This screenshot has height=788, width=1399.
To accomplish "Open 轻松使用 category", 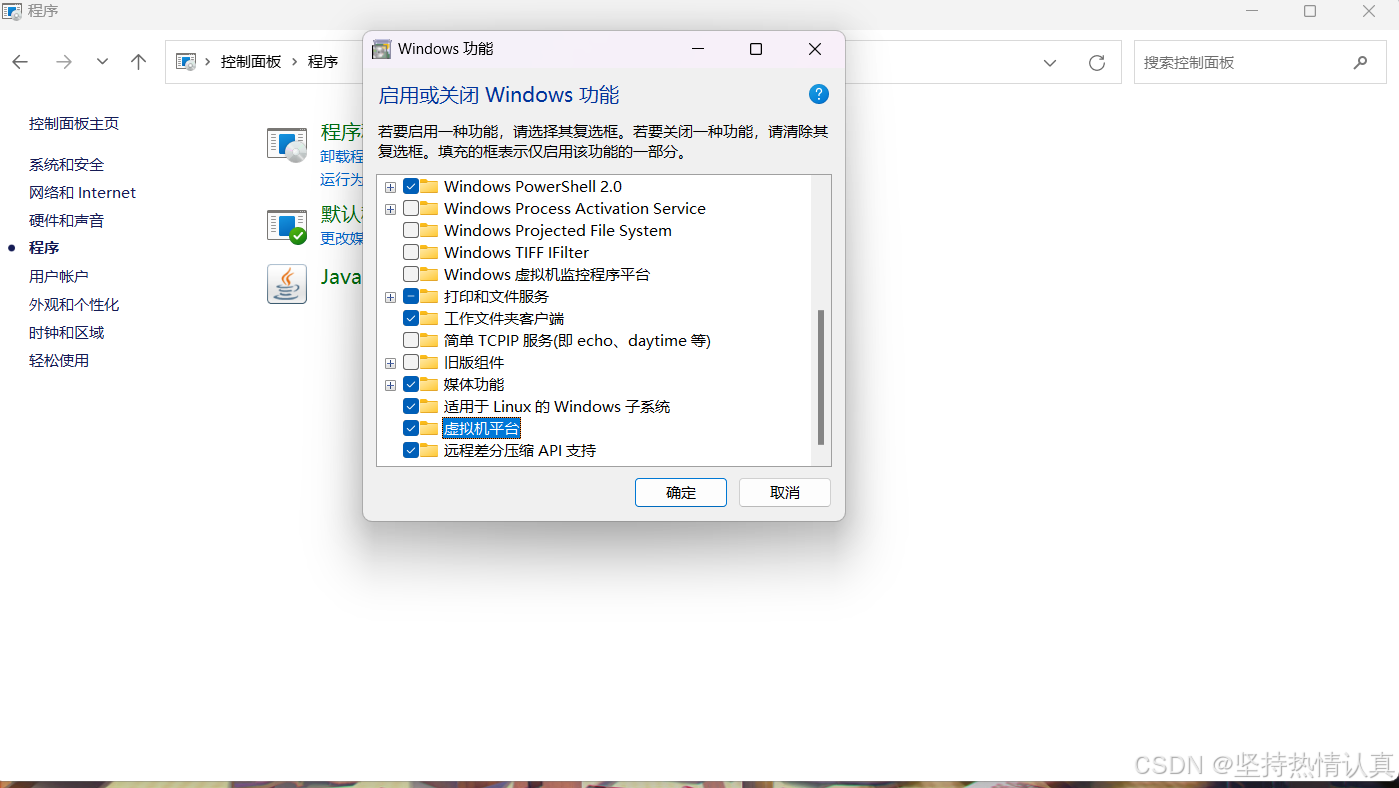I will (59, 360).
